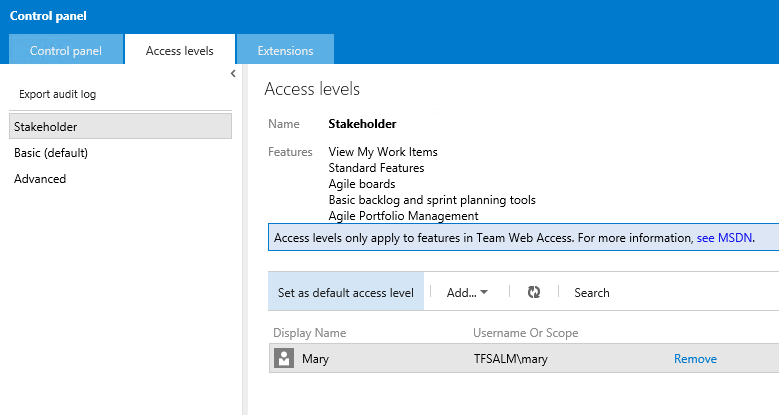This screenshot has height=415, width=779.
Task: Open the Add... dropdown menu
Action: pyautogui.click(x=467, y=292)
